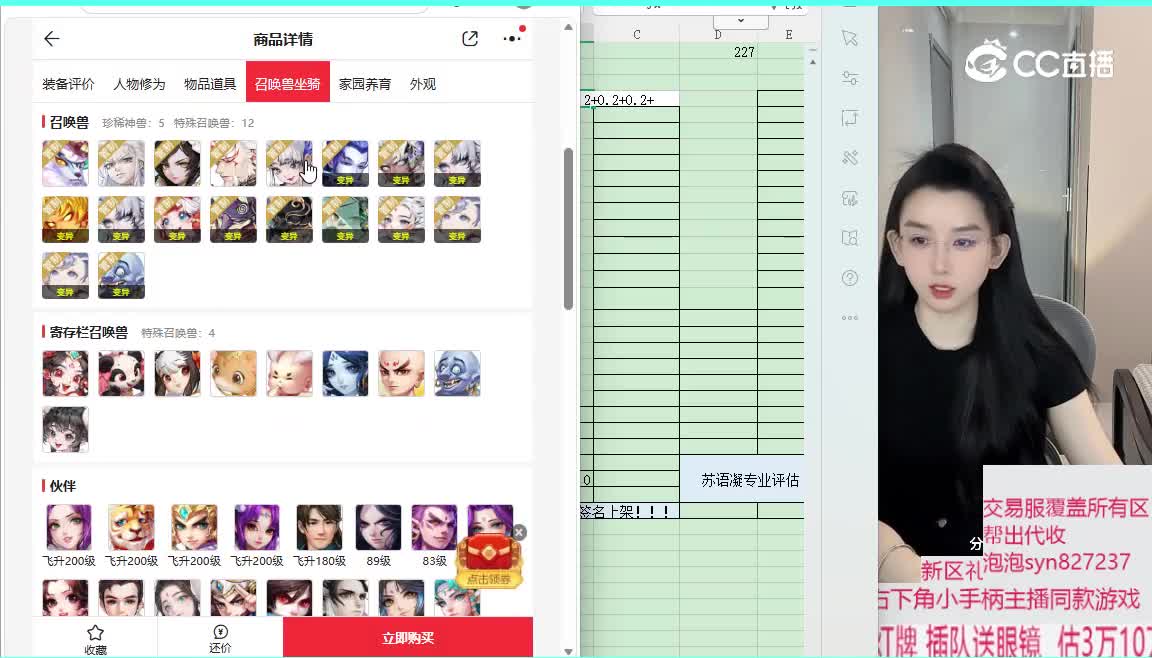Viewport: 1152px width, 658px height.
Task: Click scroll down arrow of product page
Action: (x=568, y=651)
